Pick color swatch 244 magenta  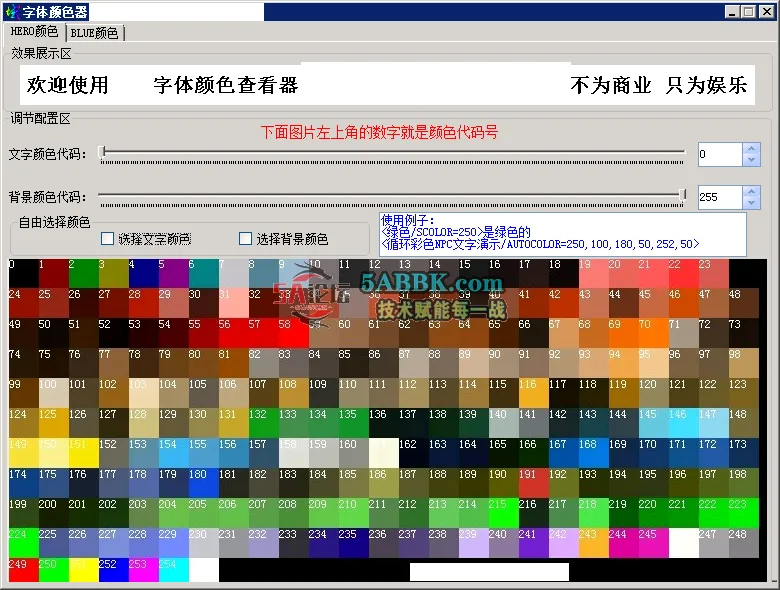point(624,543)
